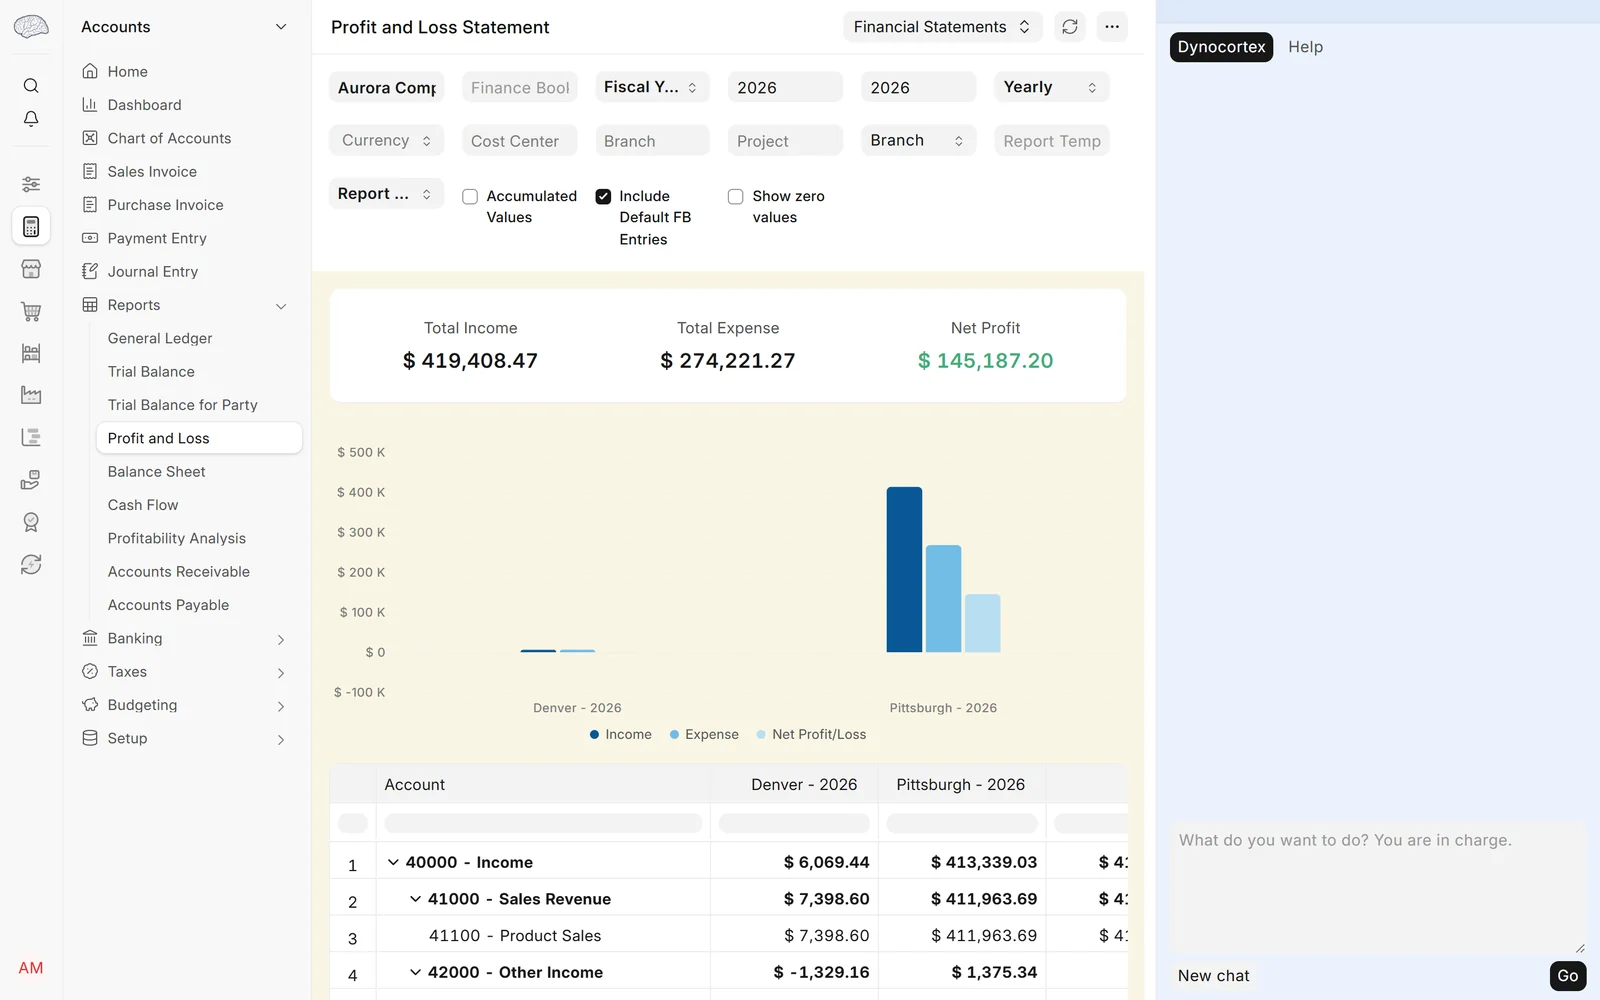Expand the Banking section
The image size is (1600, 1000).
(281, 639)
